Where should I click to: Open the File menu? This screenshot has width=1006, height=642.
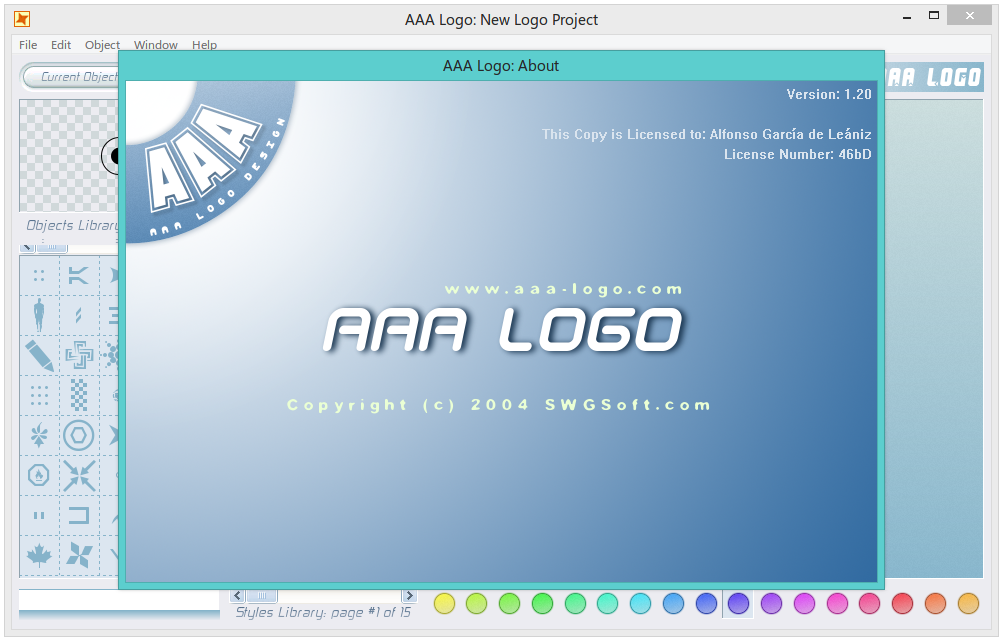tap(27, 45)
